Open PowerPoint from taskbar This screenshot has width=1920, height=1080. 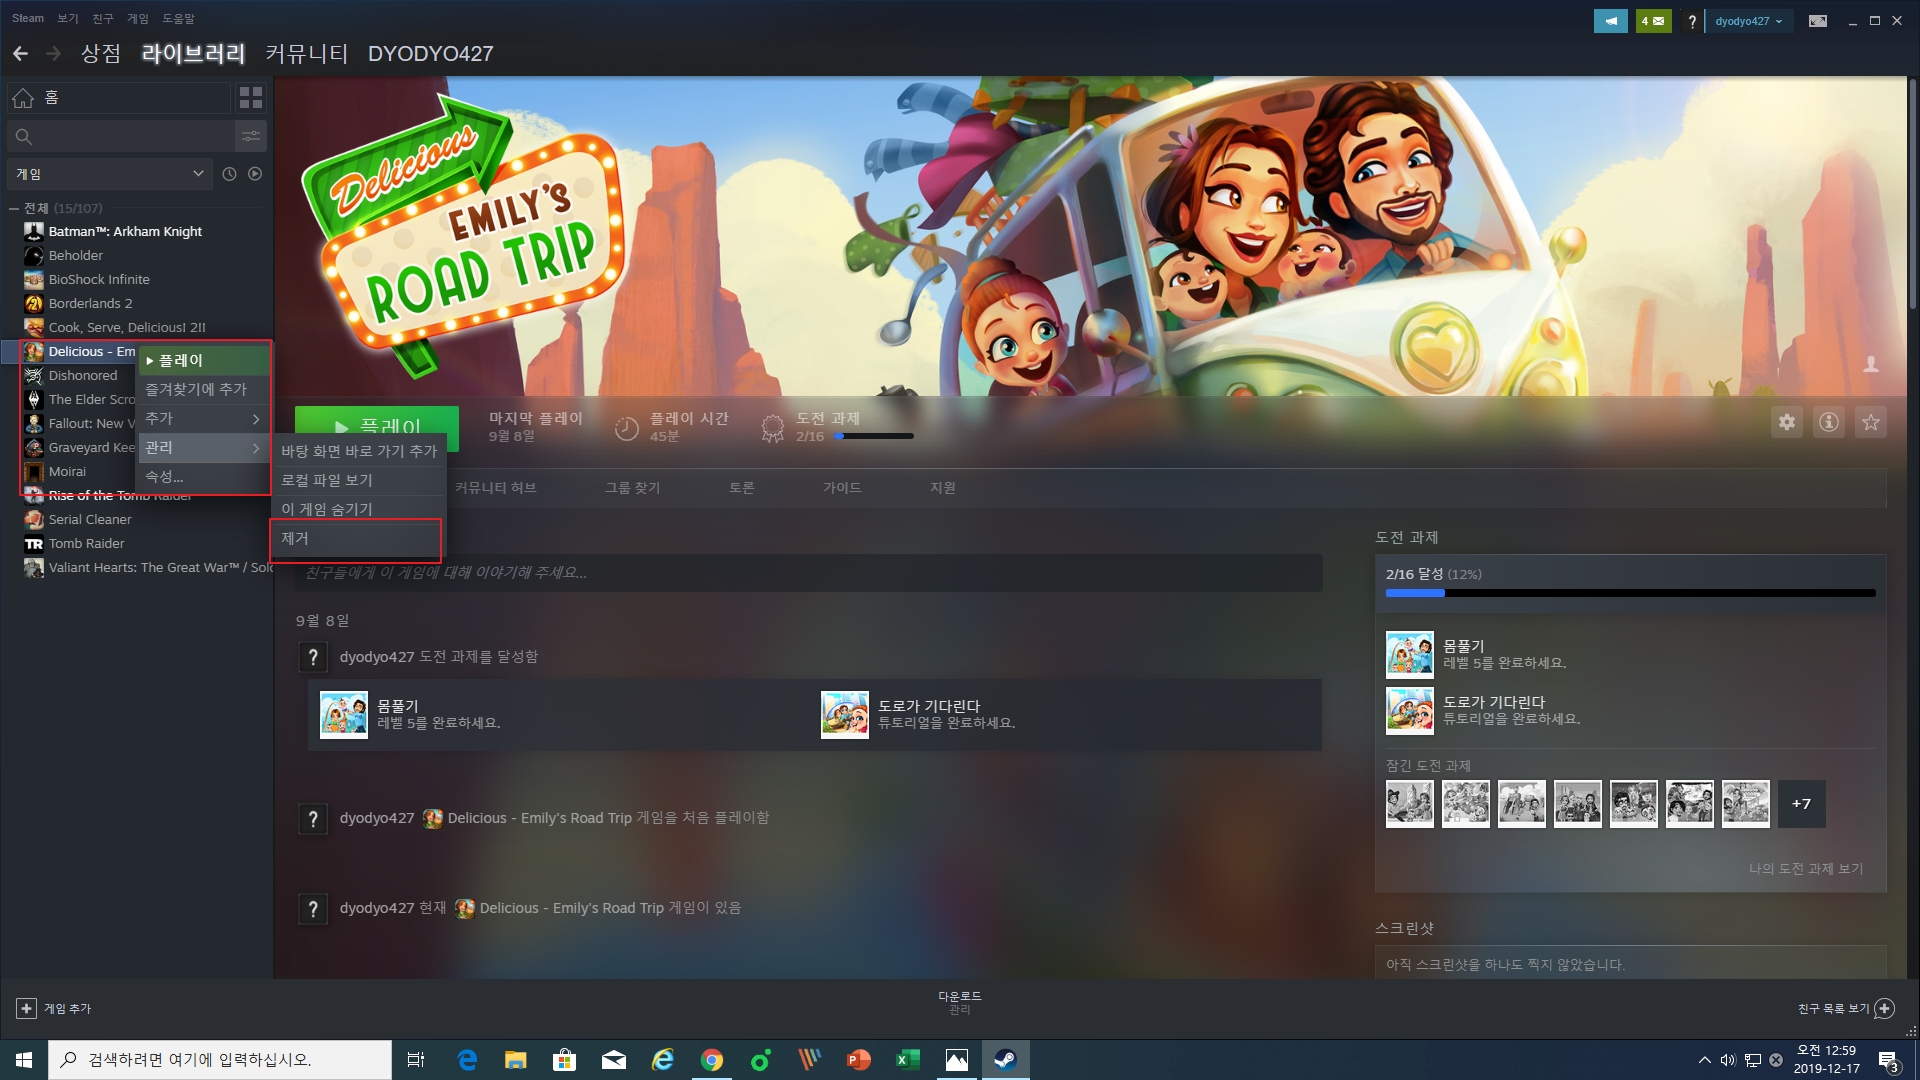click(859, 1059)
